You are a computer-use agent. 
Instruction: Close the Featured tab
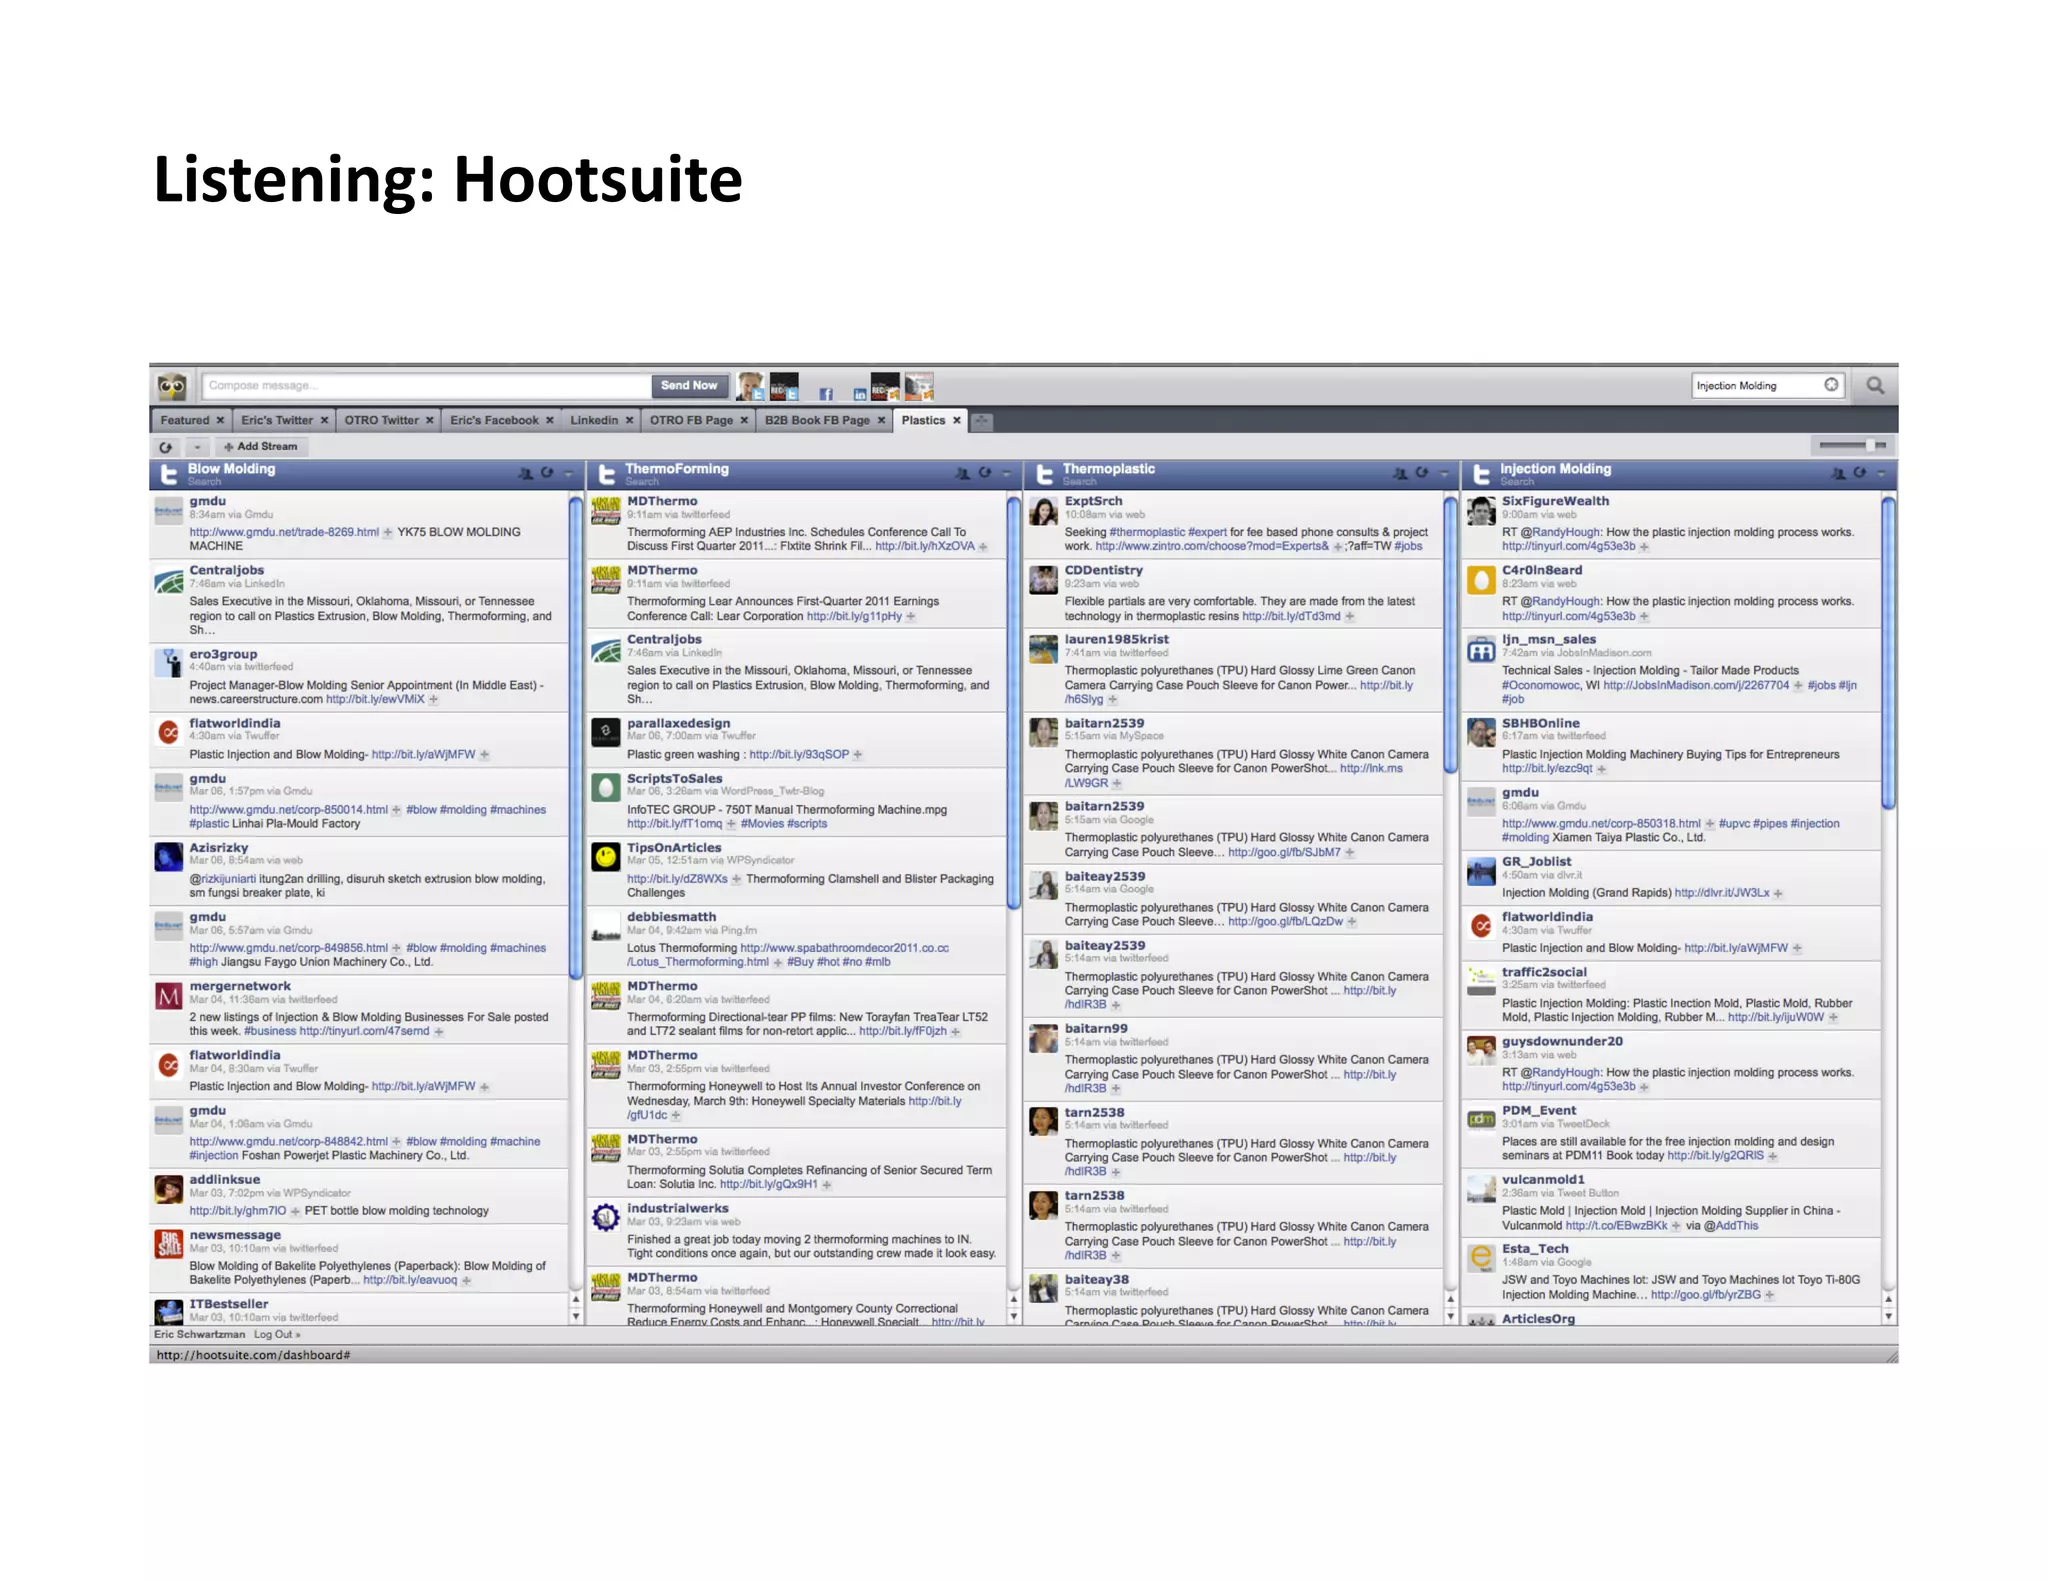[220, 421]
